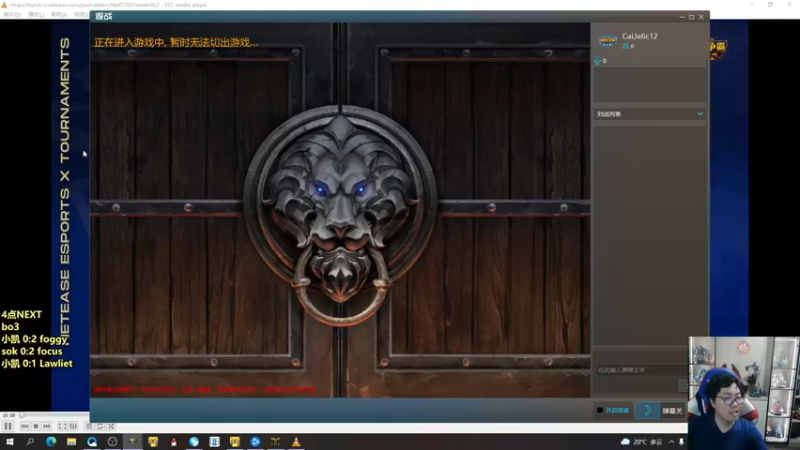Click the 小凯 0:1 Lawliet score line

click(37, 363)
